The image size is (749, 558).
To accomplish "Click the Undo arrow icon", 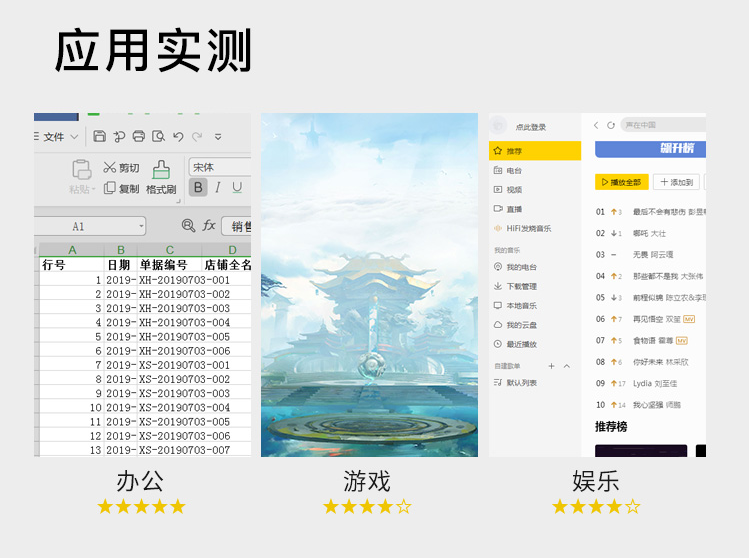I will click(x=178, y=136).
